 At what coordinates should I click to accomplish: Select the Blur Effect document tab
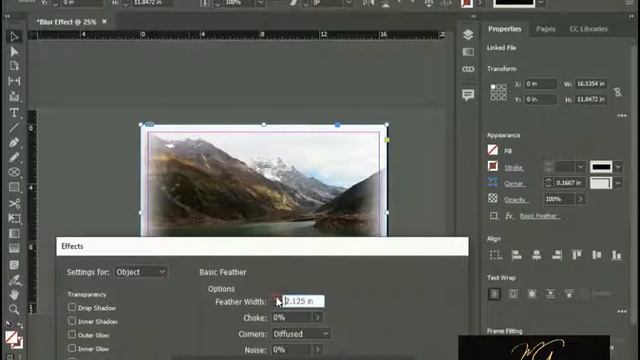pyautogui.click(x=67, y=22)
